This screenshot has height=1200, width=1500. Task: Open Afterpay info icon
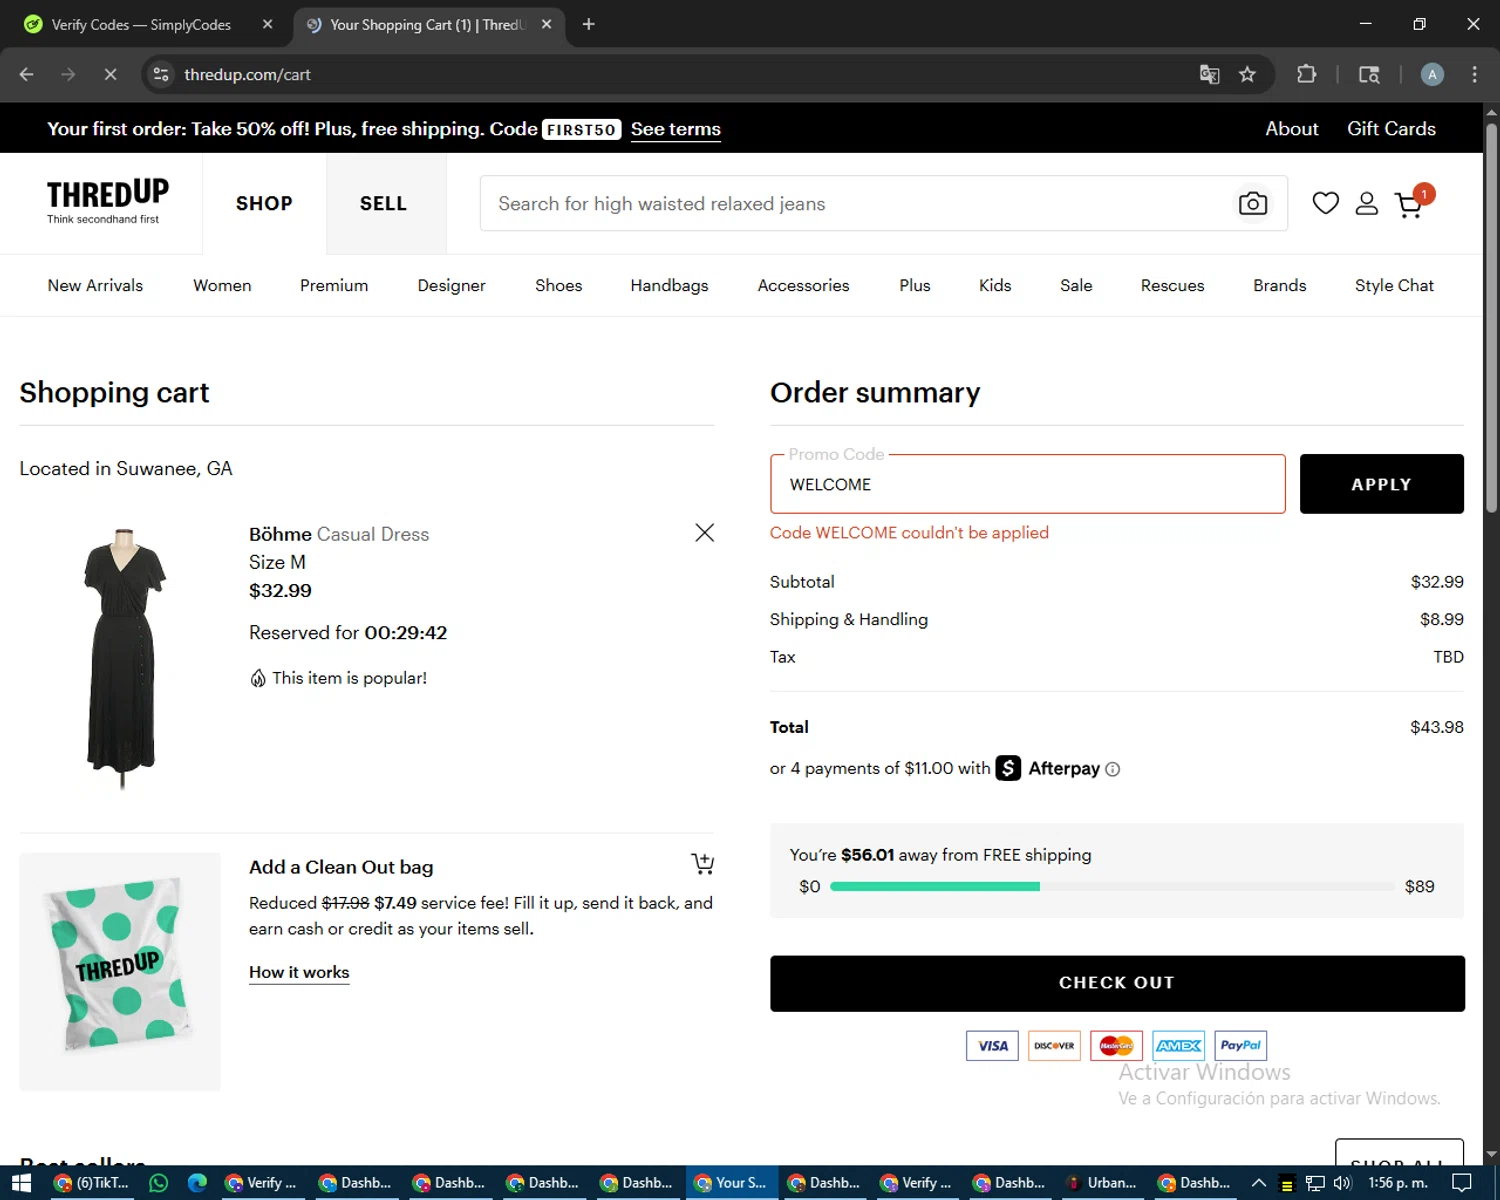tap(1113, 769)
